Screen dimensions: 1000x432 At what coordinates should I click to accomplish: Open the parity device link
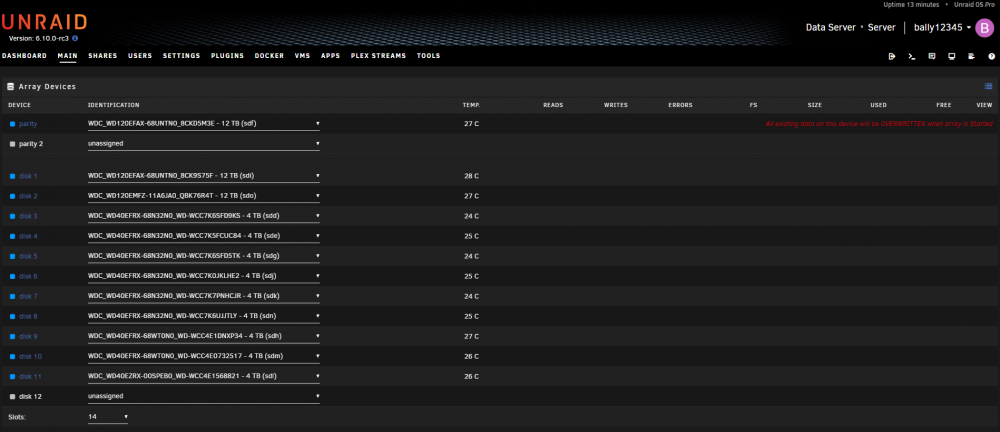(x=28, y=124)
